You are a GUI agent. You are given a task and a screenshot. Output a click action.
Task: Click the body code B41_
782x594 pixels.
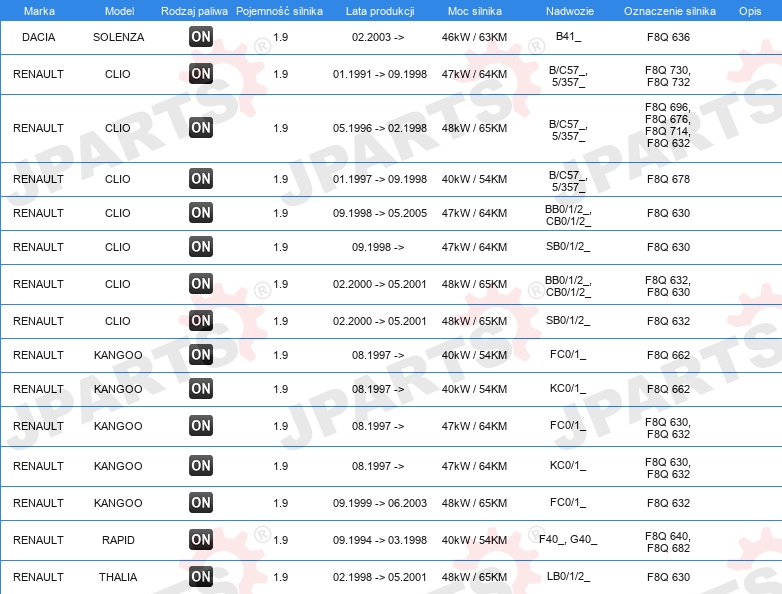(x=568, y=36)
